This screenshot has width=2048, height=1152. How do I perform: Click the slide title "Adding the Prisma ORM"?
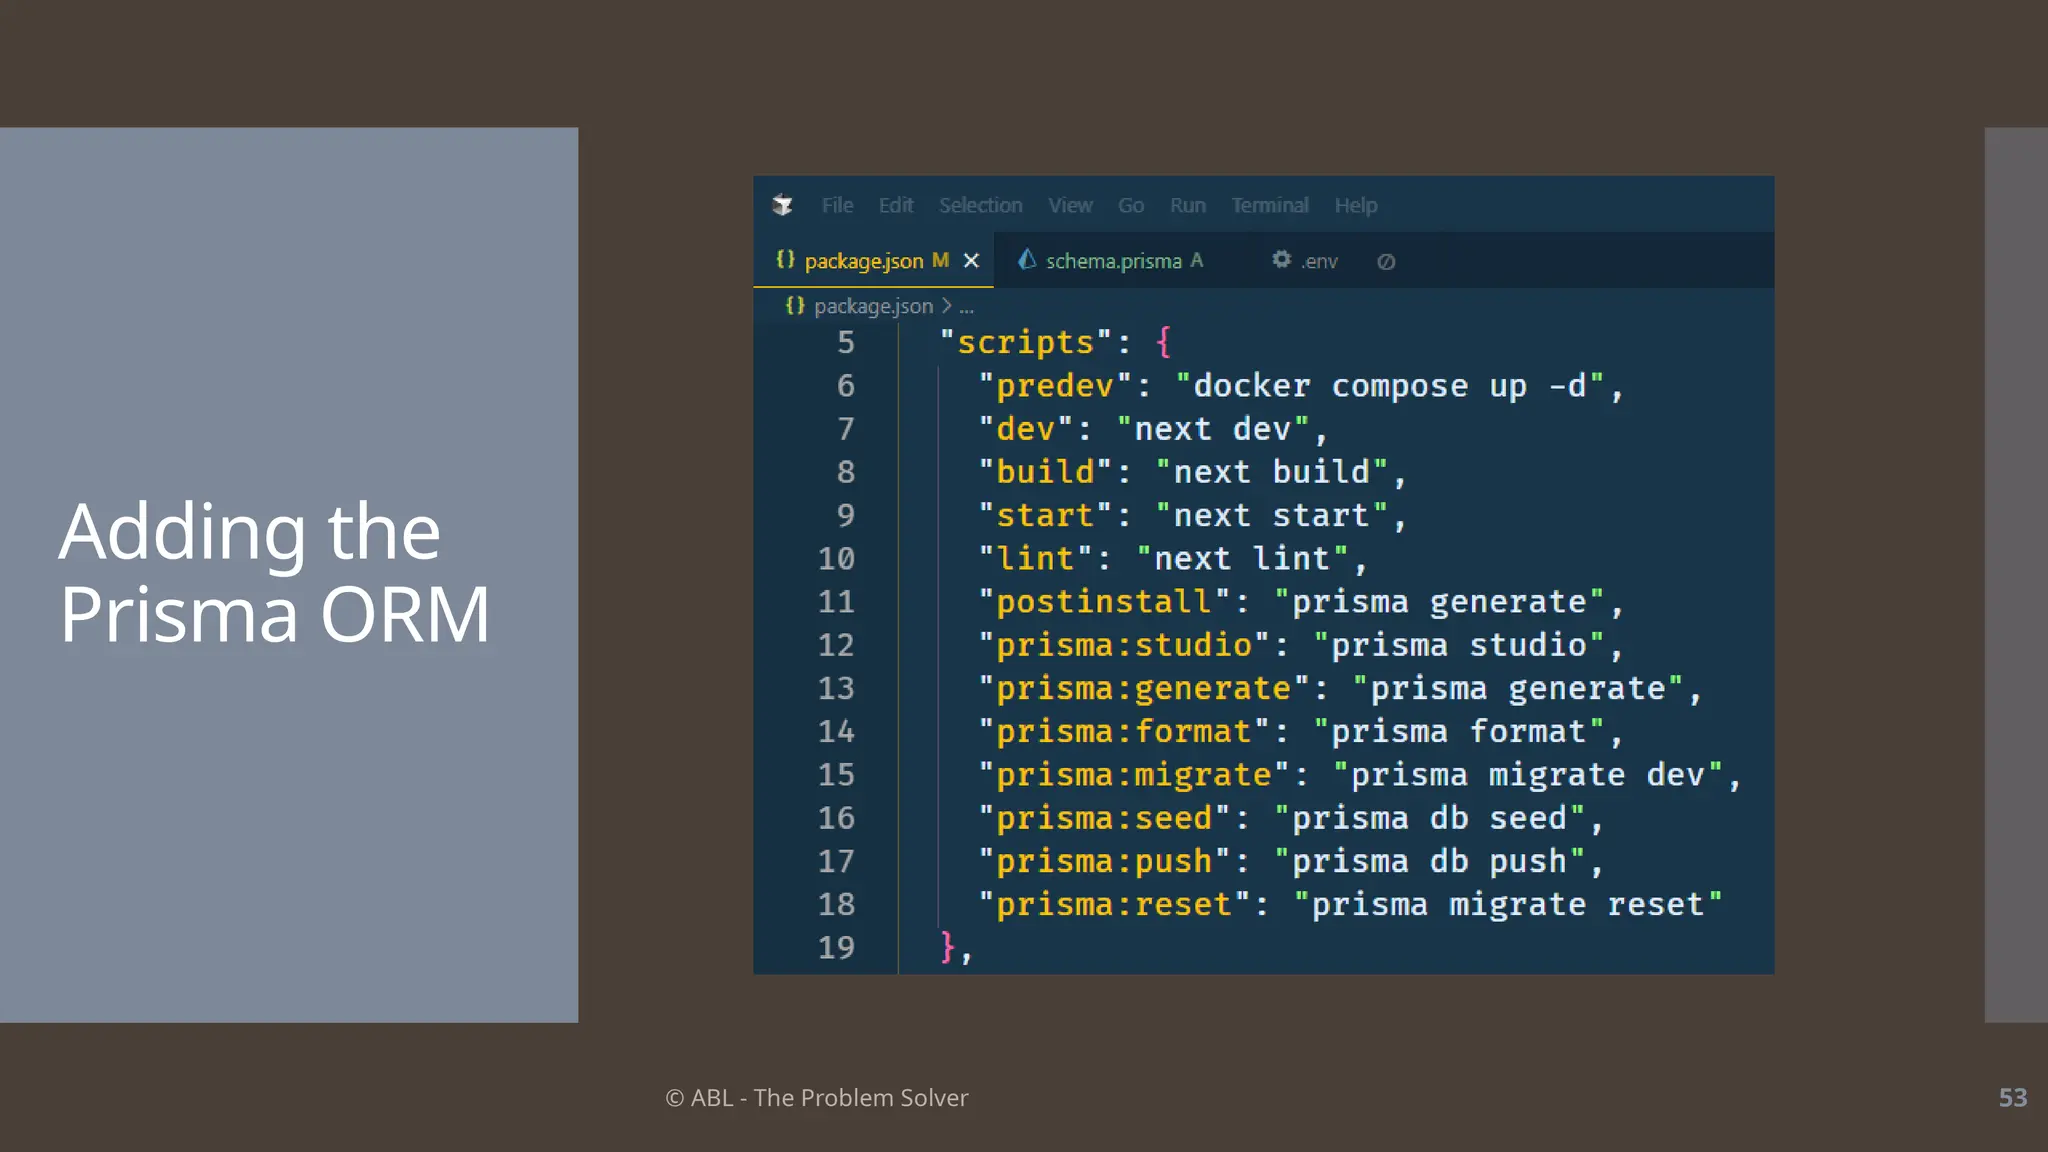(275, 572)
